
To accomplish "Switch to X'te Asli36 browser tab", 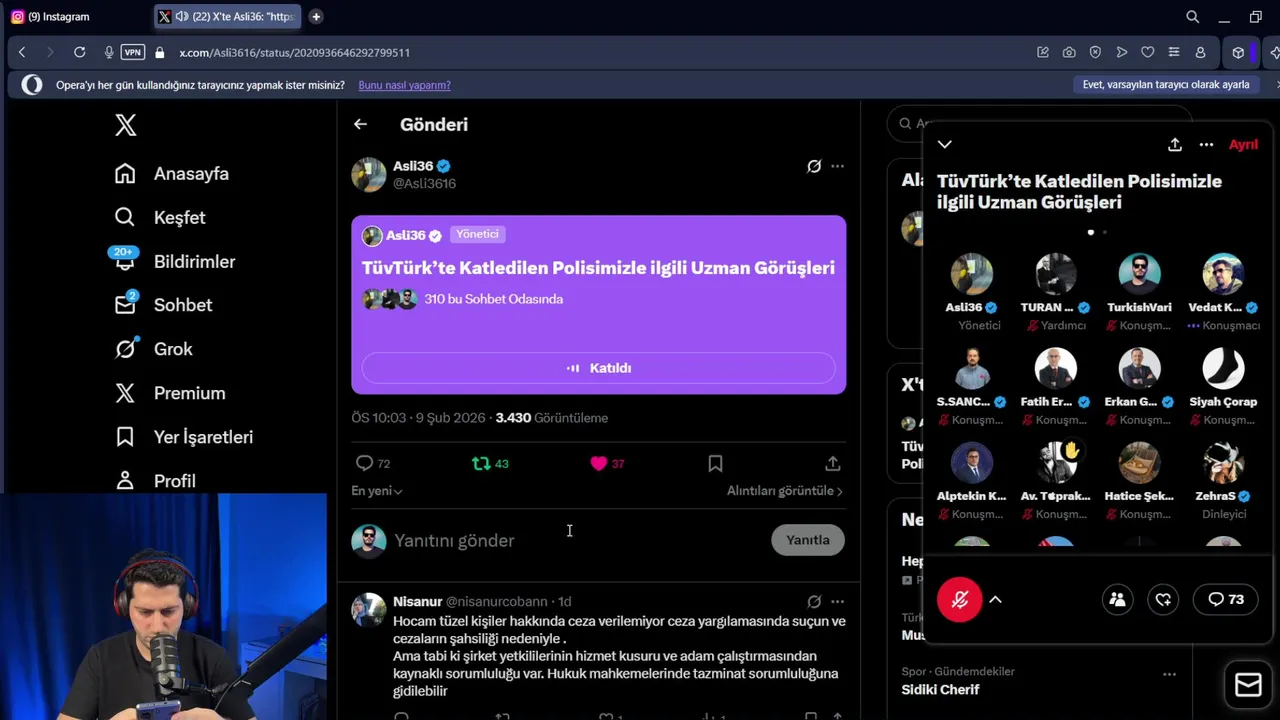I will [x=228, y=16].
